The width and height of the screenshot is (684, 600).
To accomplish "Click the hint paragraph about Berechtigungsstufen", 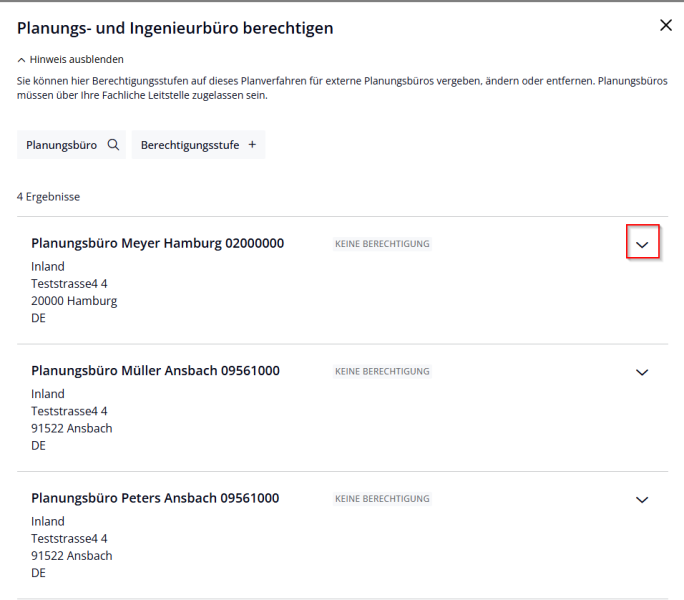I will click(340, 88).
